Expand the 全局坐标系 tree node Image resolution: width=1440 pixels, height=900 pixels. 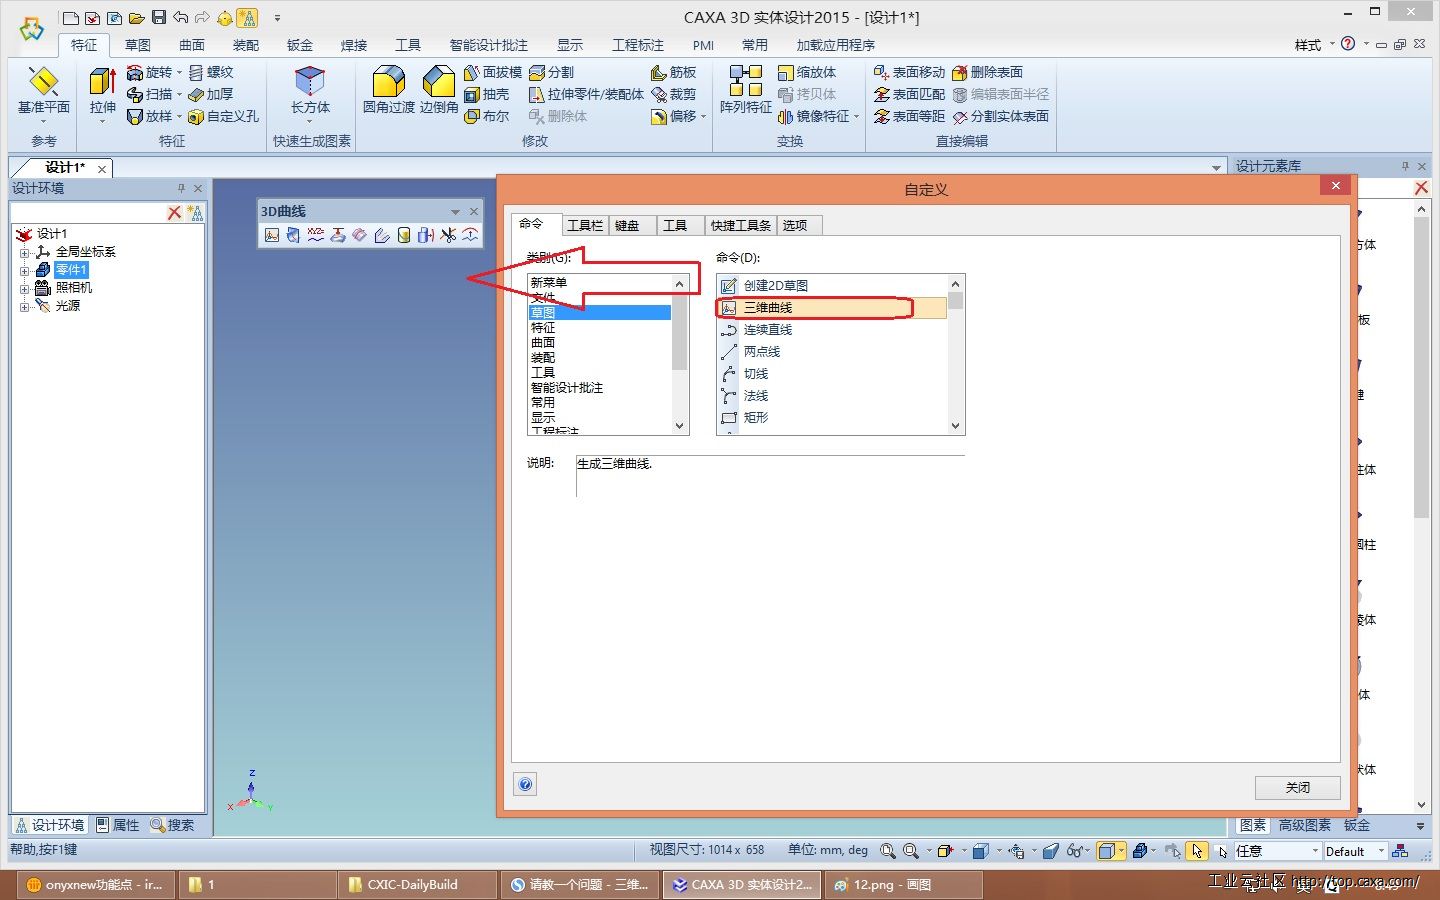click(24, 252)
